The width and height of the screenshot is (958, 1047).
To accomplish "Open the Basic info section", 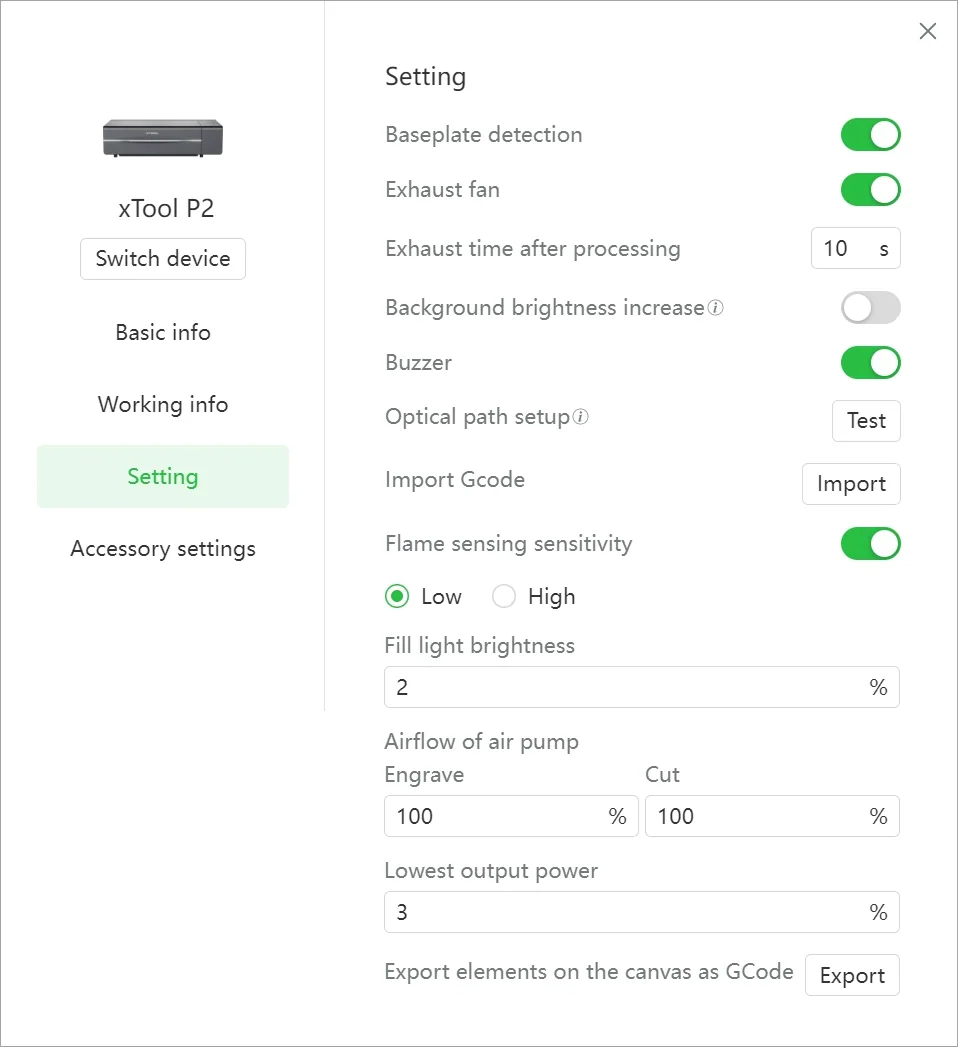I will (163, 332).
